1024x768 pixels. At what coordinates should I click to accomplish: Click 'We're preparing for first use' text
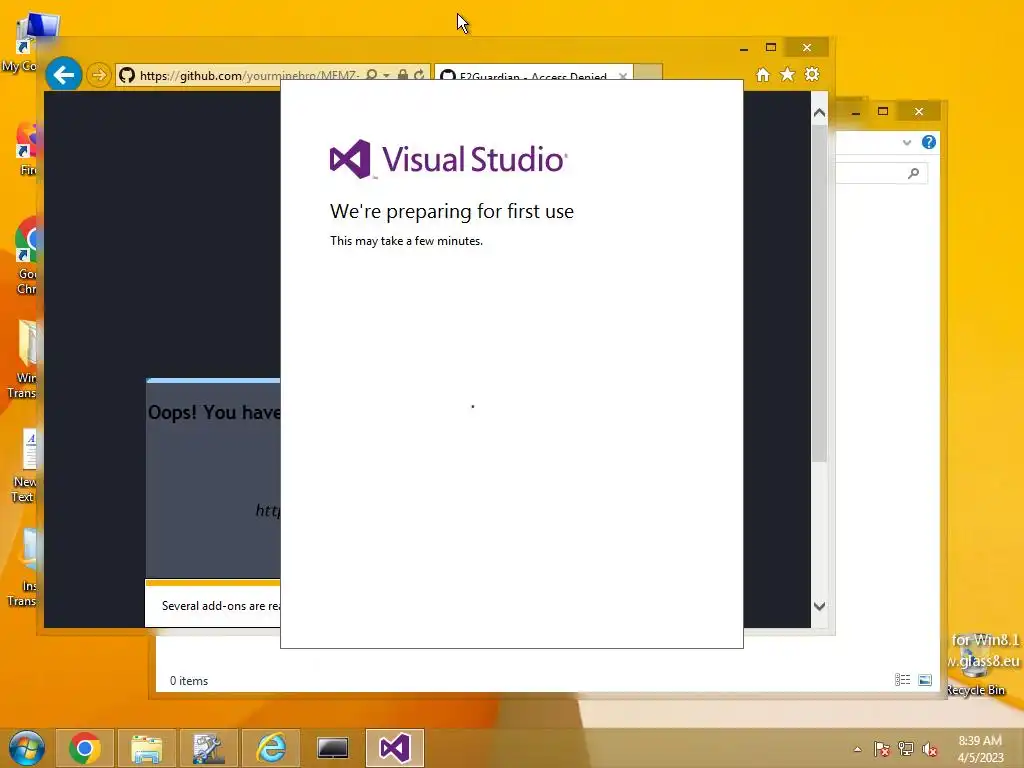(452, 211)
